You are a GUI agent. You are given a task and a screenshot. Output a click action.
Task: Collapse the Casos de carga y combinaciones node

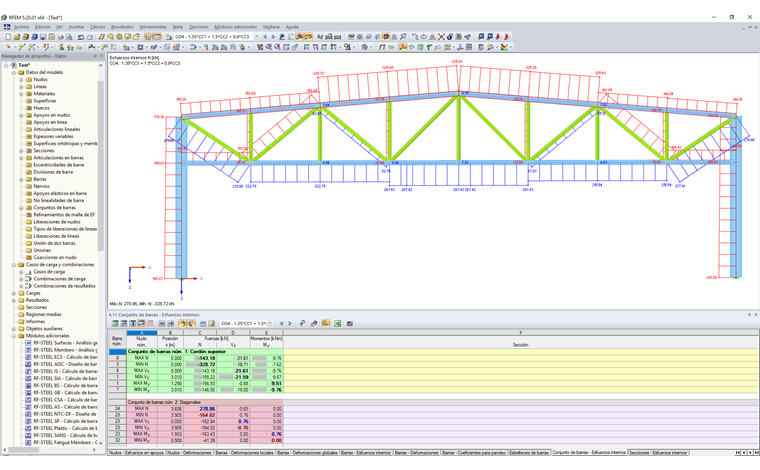(14, 265)
